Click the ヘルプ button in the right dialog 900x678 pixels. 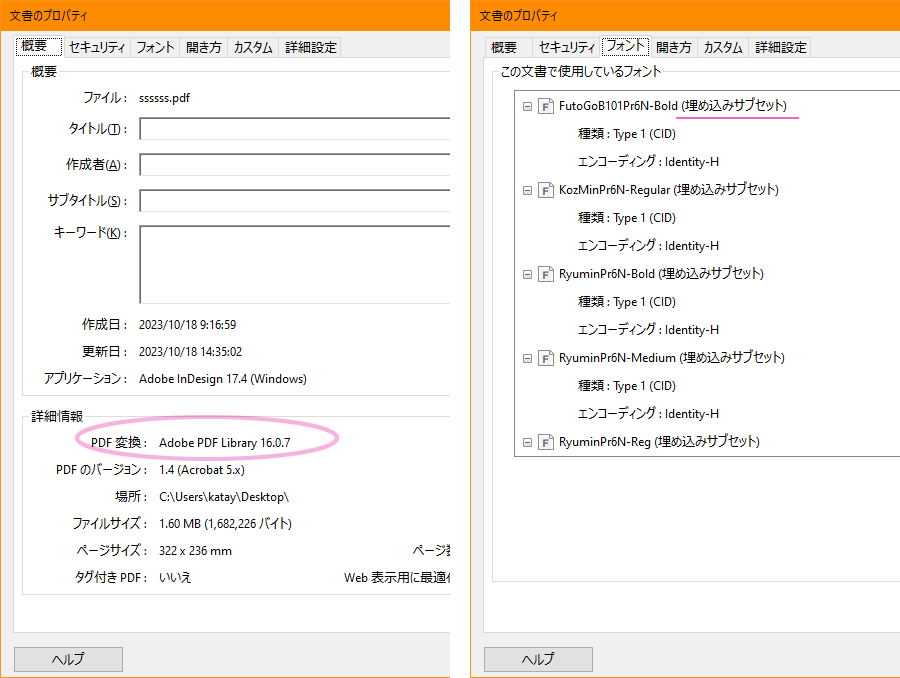(x=537, y=659)
